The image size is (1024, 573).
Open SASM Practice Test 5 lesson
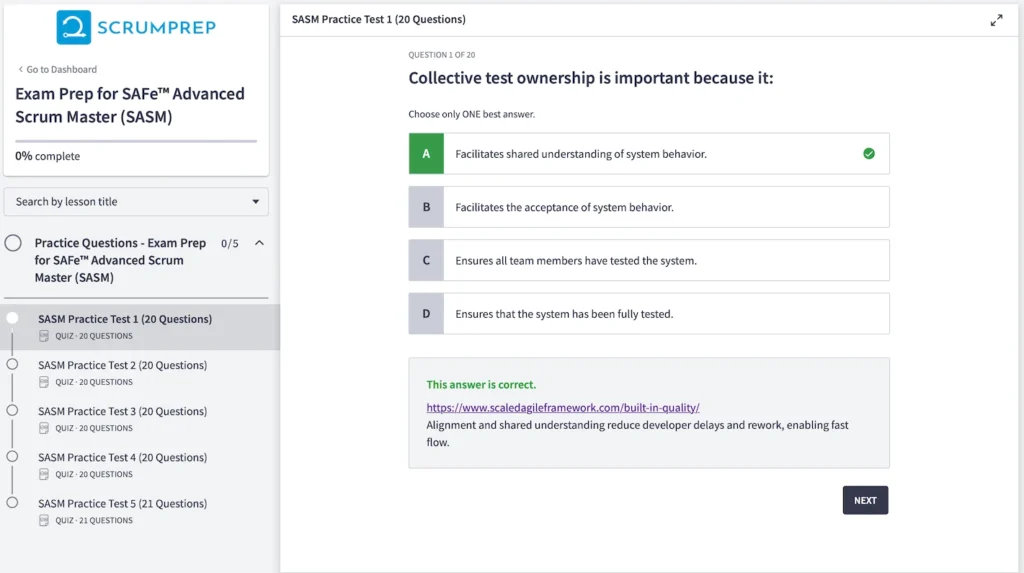(122, 503)
